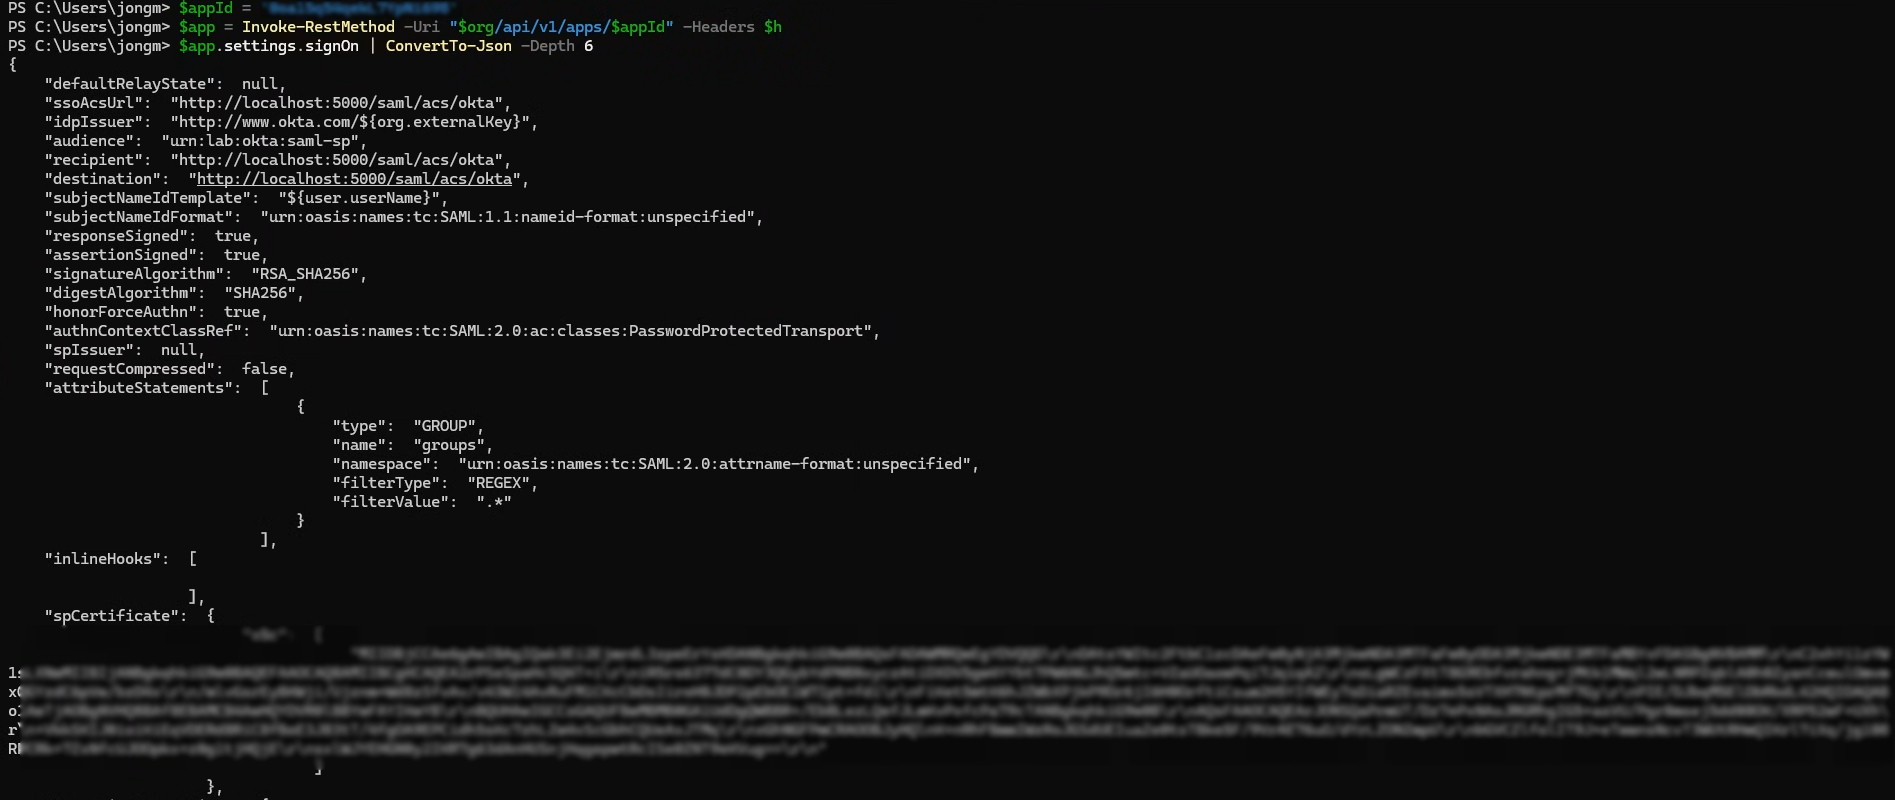Click the "filterType": "REGEX" line
Viewport: 1895px width, 800px height.
(436, 483)
